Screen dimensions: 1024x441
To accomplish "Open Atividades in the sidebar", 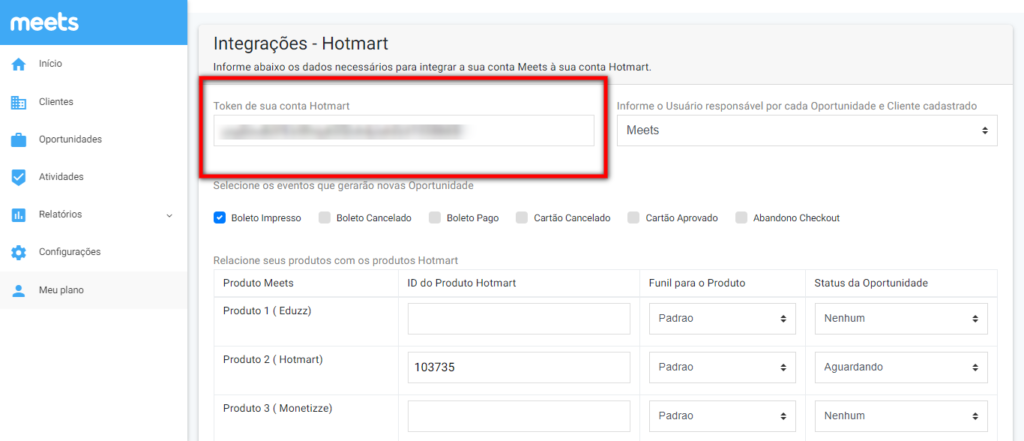I will pos(93,177).
